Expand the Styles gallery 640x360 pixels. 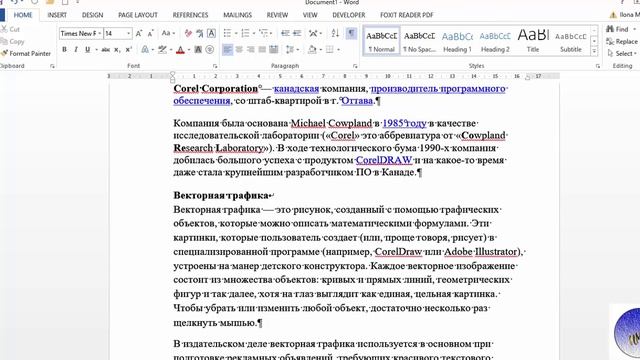594,51
